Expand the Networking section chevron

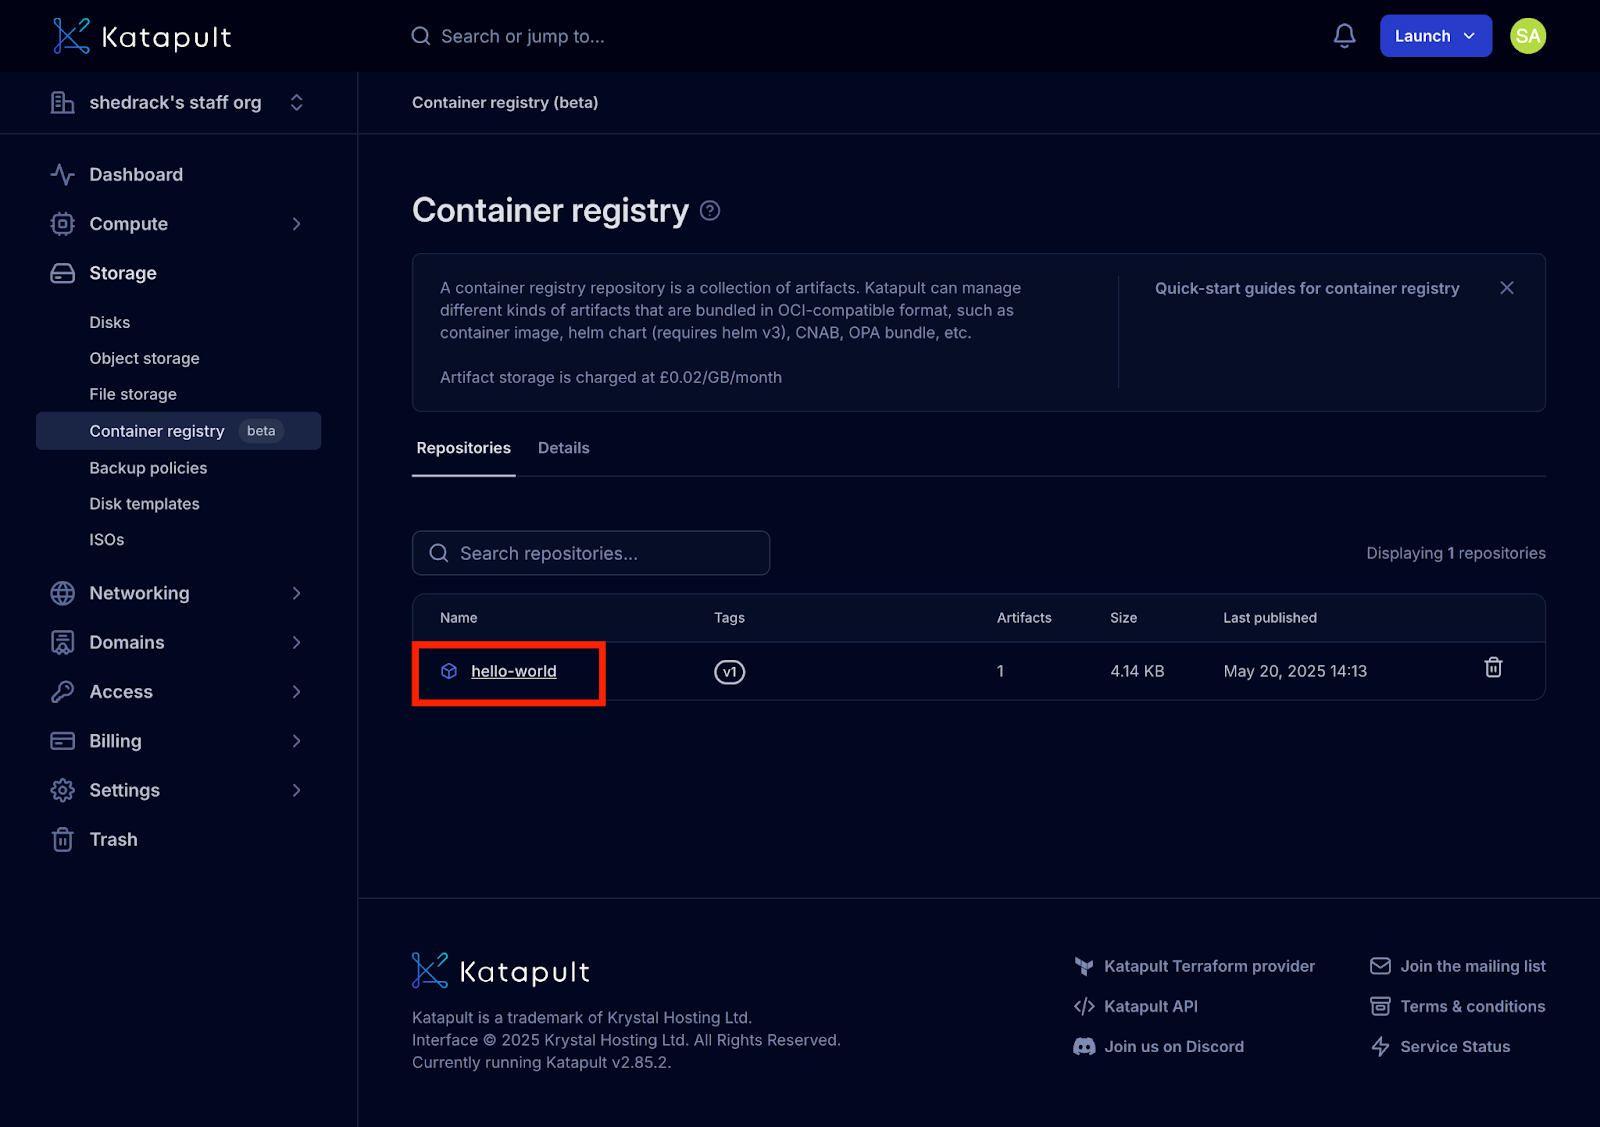coord(296,593)
